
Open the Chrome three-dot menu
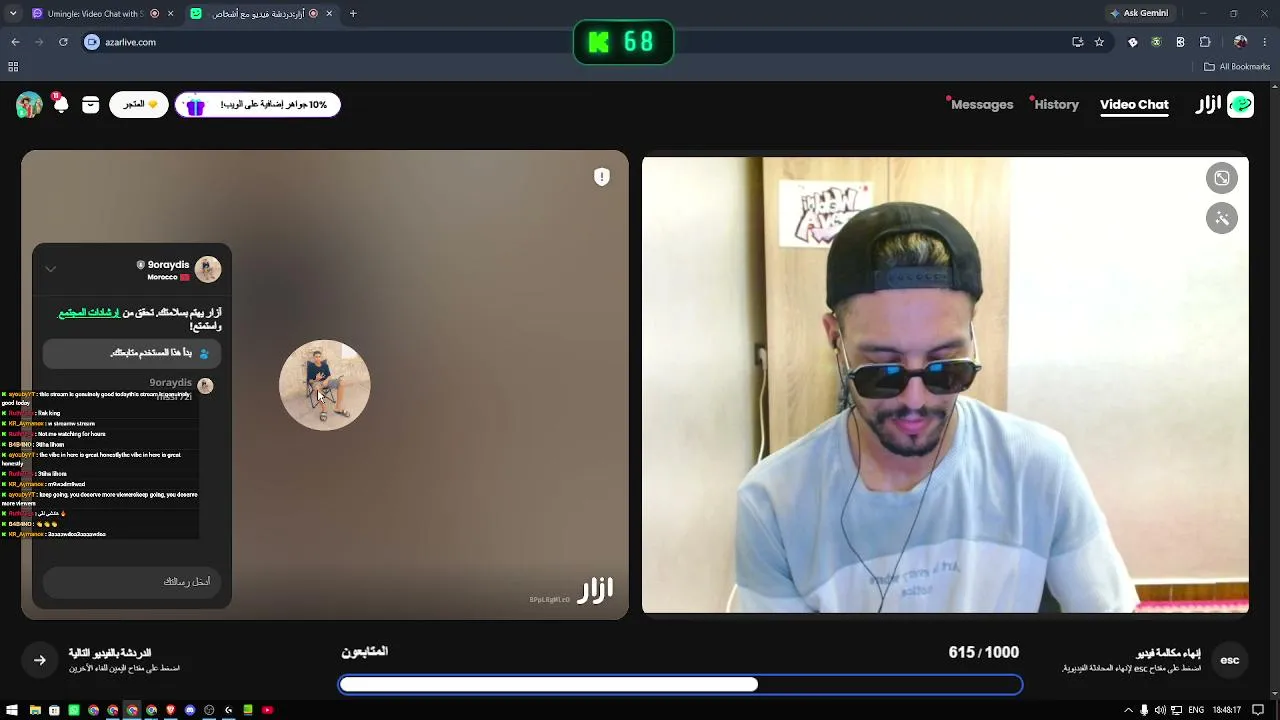(x=1266, y=42)
